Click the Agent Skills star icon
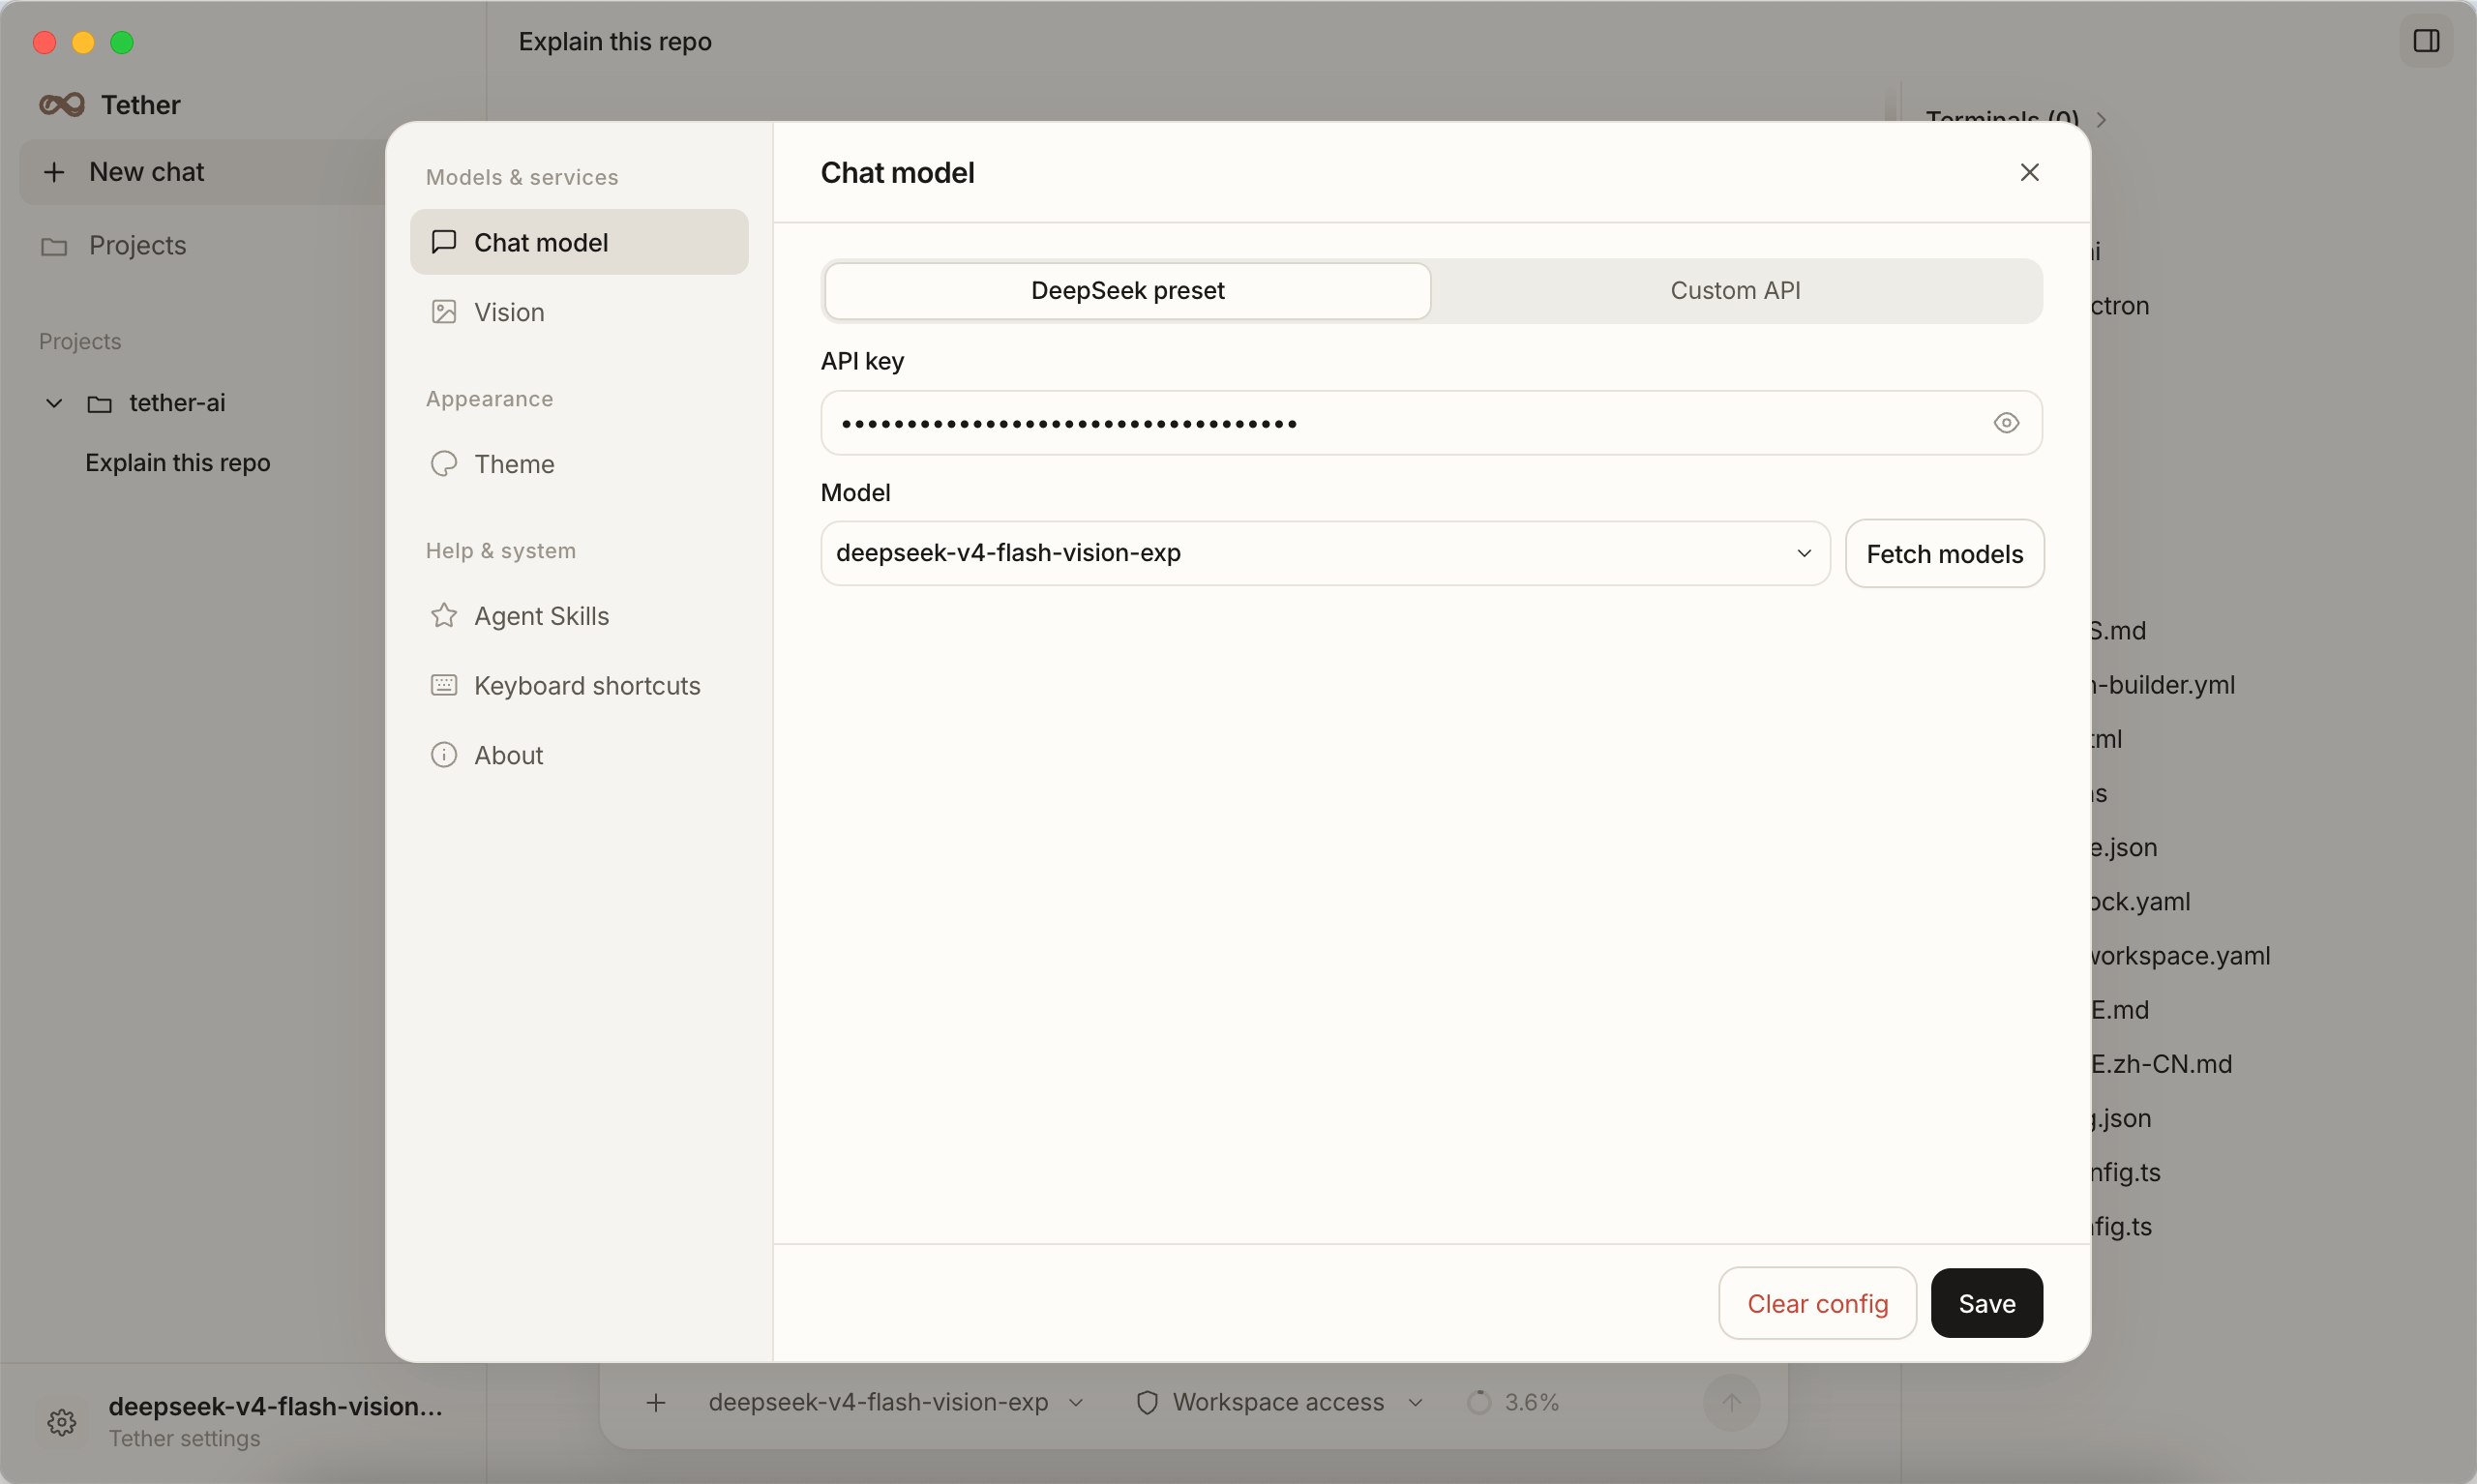Viewport: 2477px width, 1484px height. tap(444, 616)
